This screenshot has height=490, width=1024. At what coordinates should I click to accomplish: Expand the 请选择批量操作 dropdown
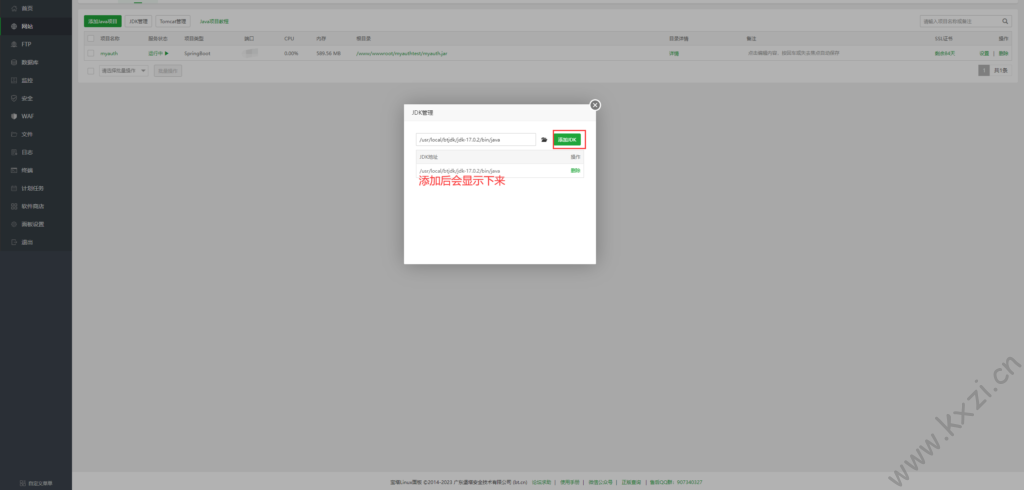123,71
